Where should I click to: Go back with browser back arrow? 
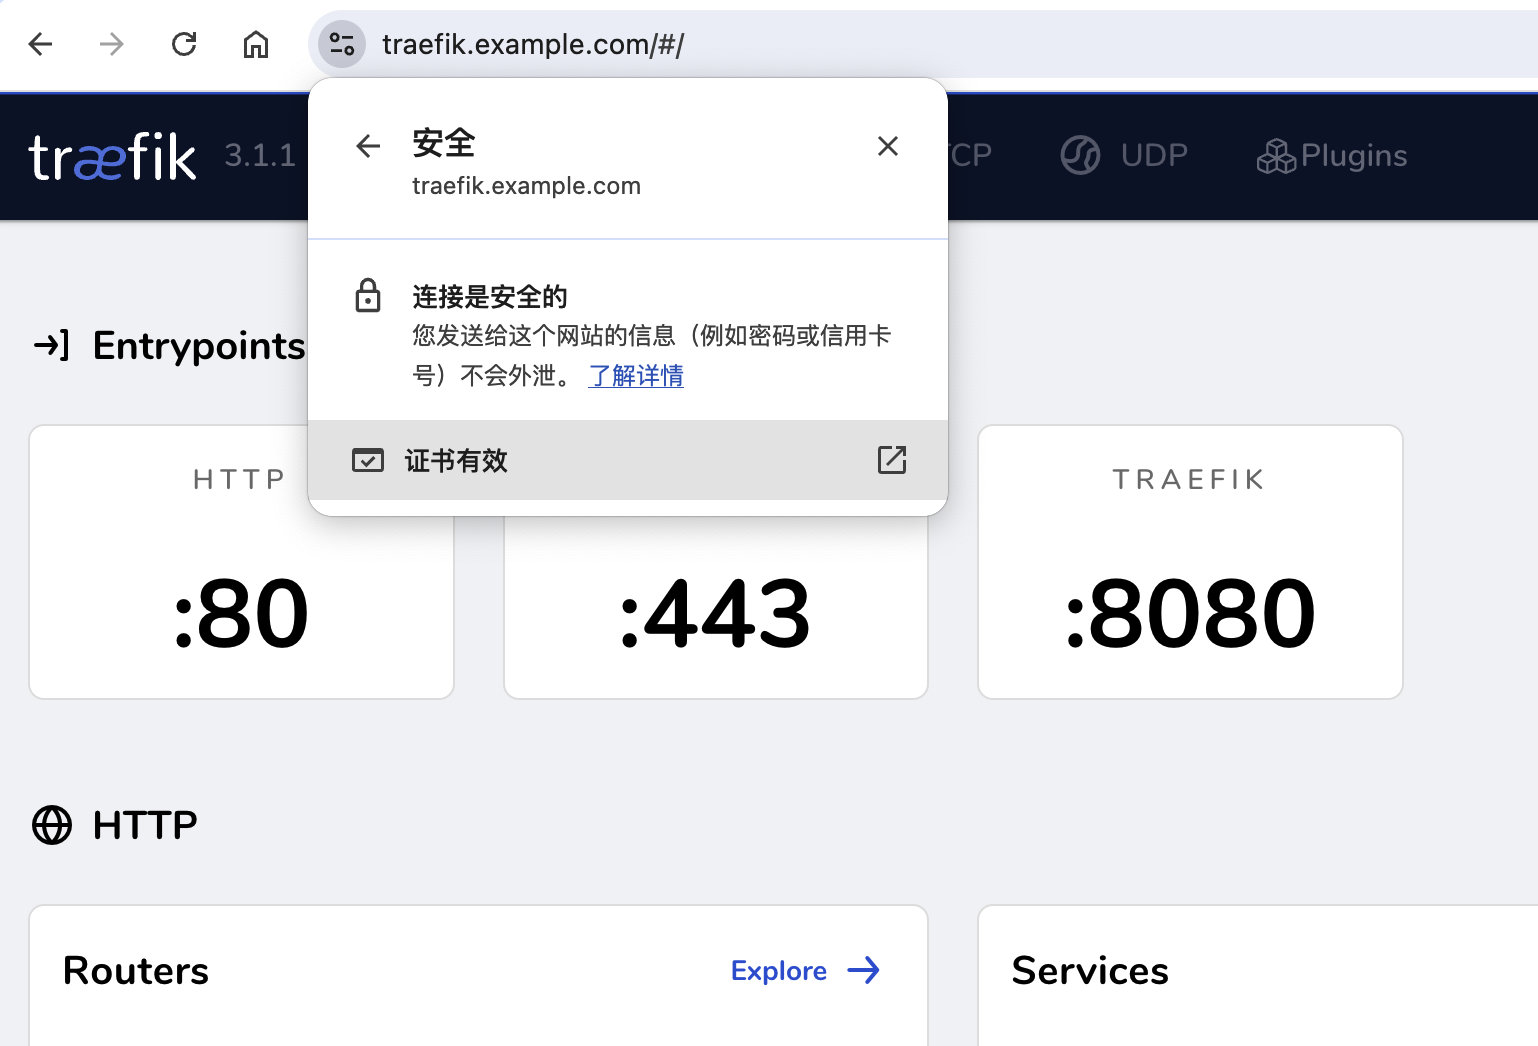tap(40, 44)
